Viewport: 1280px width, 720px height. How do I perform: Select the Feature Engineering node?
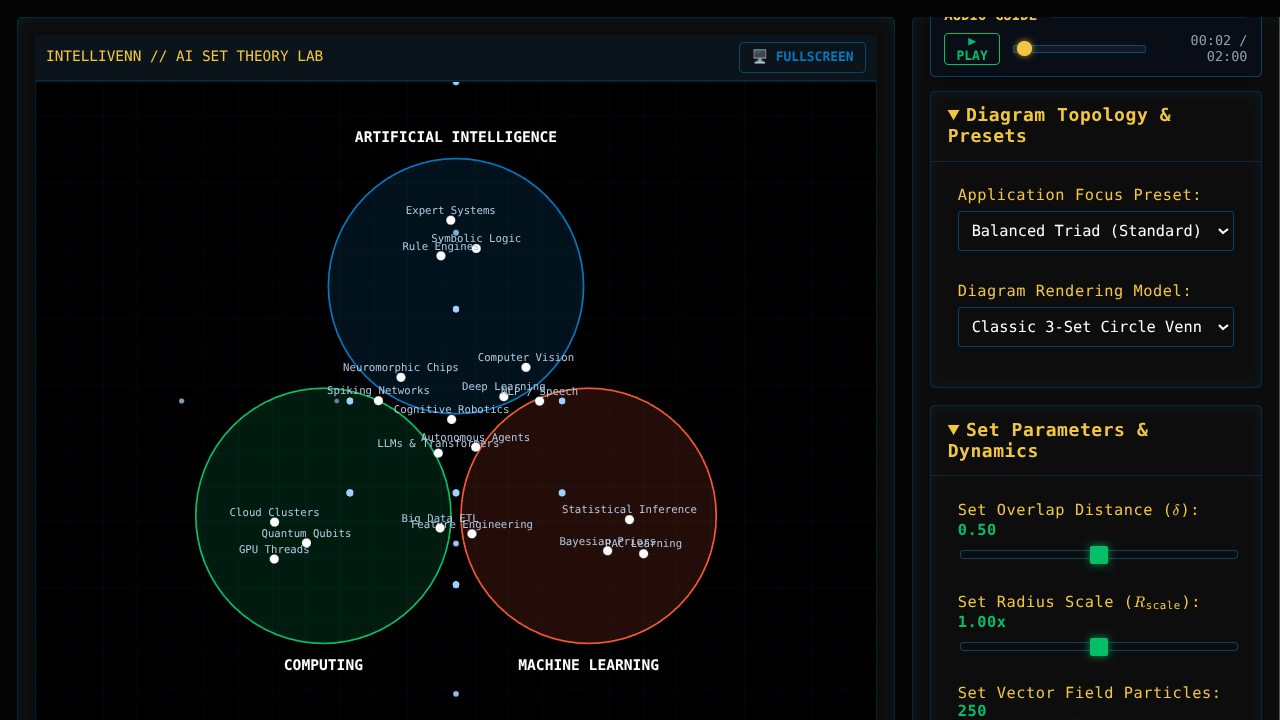coord(472,534)
